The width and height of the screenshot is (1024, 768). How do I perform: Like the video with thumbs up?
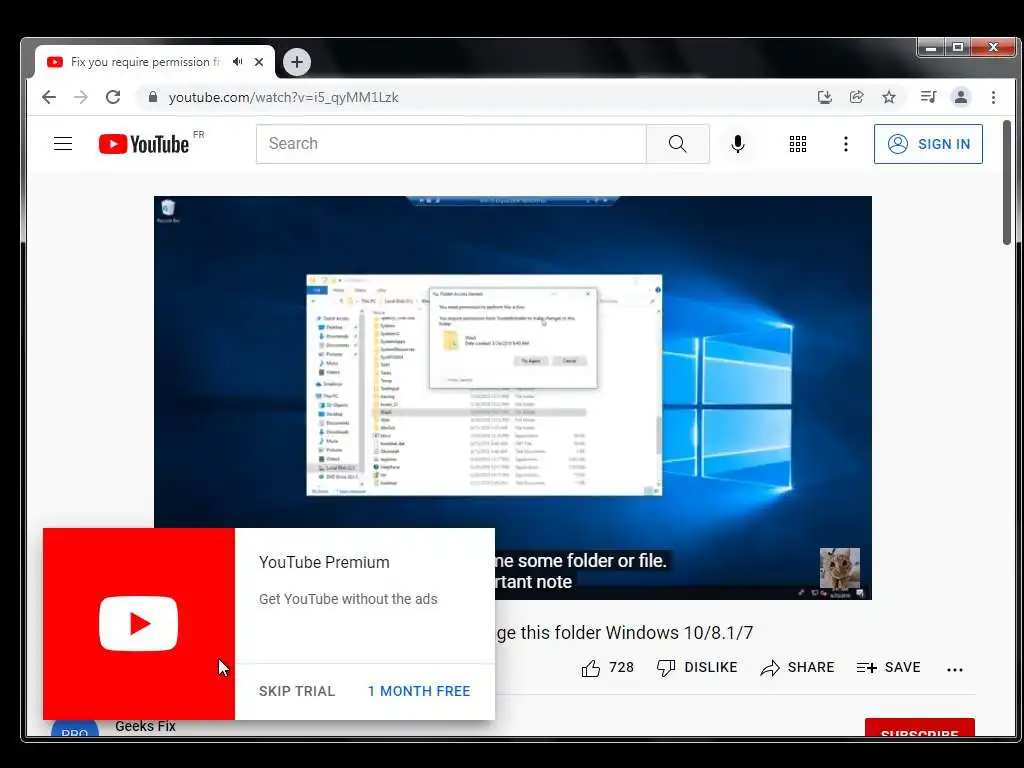pos(590,668)
